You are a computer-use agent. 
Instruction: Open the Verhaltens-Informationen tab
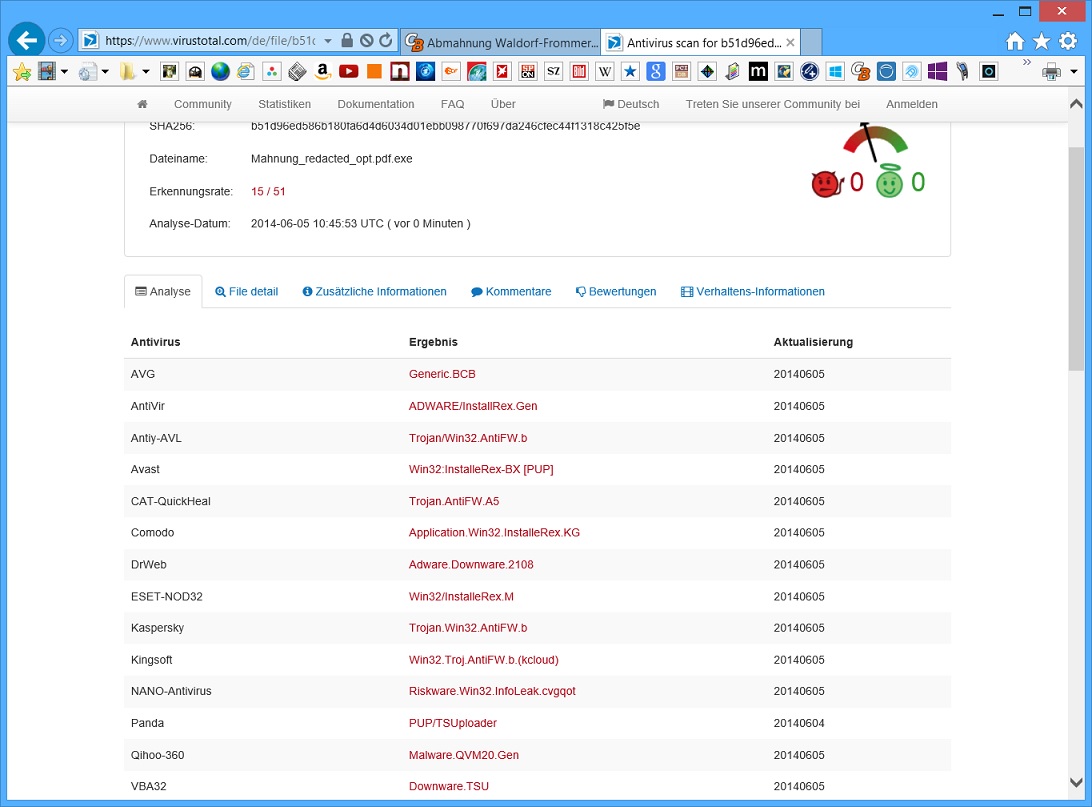click(x=753, y=291)
